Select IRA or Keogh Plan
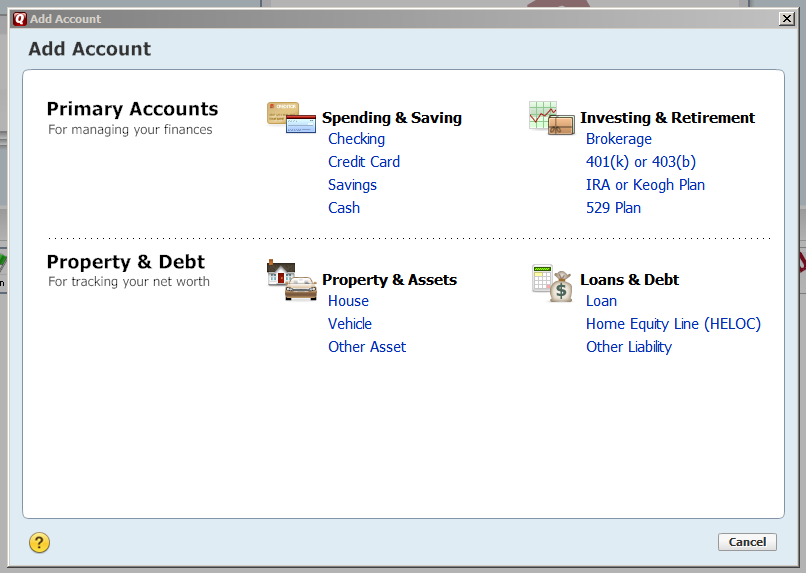806x573 pixels. point(645,185)
